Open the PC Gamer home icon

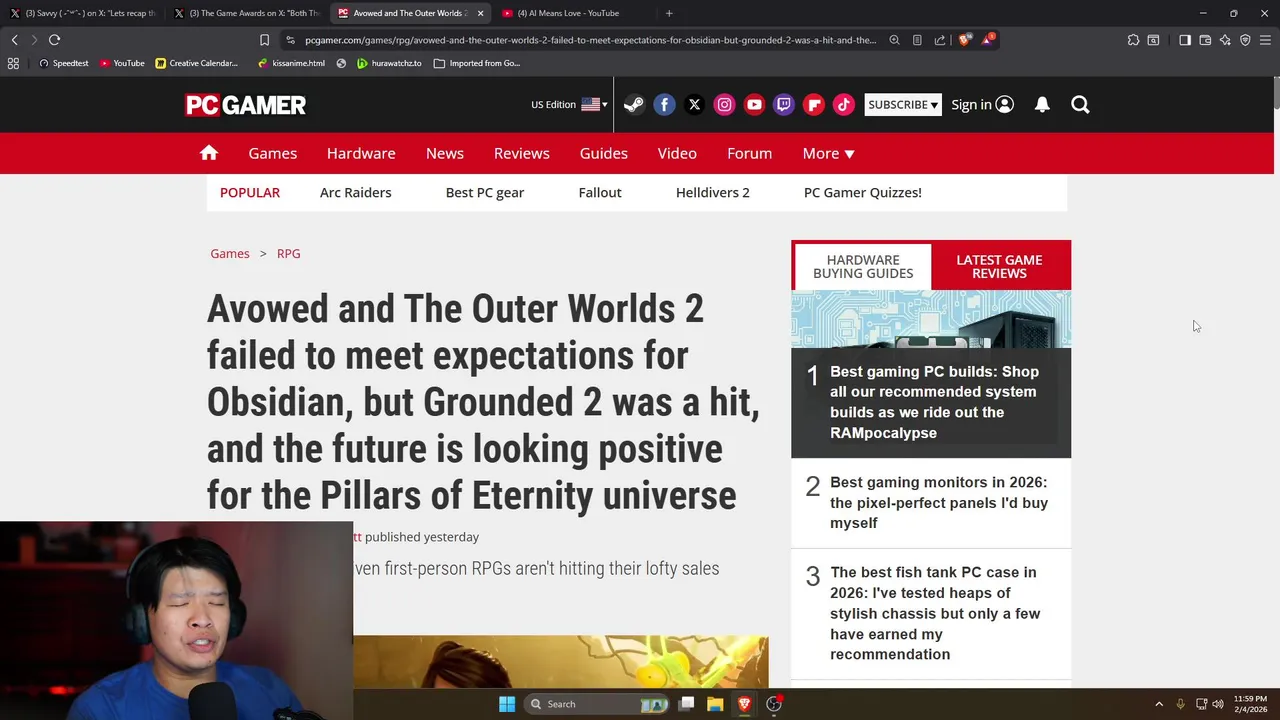[208, 153]
